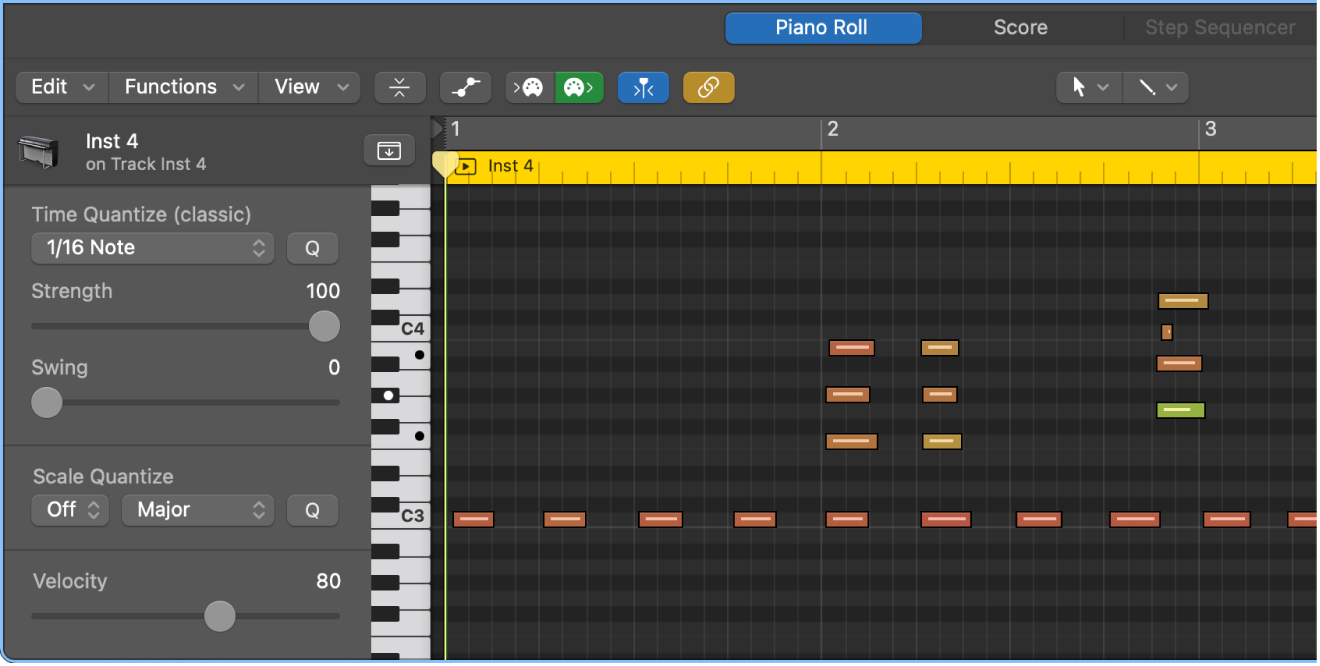
Task: Open the Functions menu
Action: pos(183,87)
